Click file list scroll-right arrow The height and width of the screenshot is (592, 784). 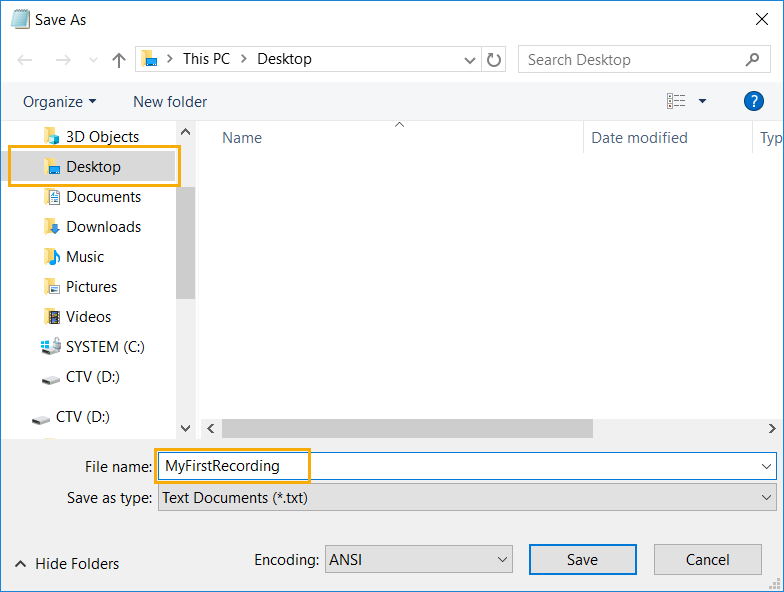click(x=772, y=428)
